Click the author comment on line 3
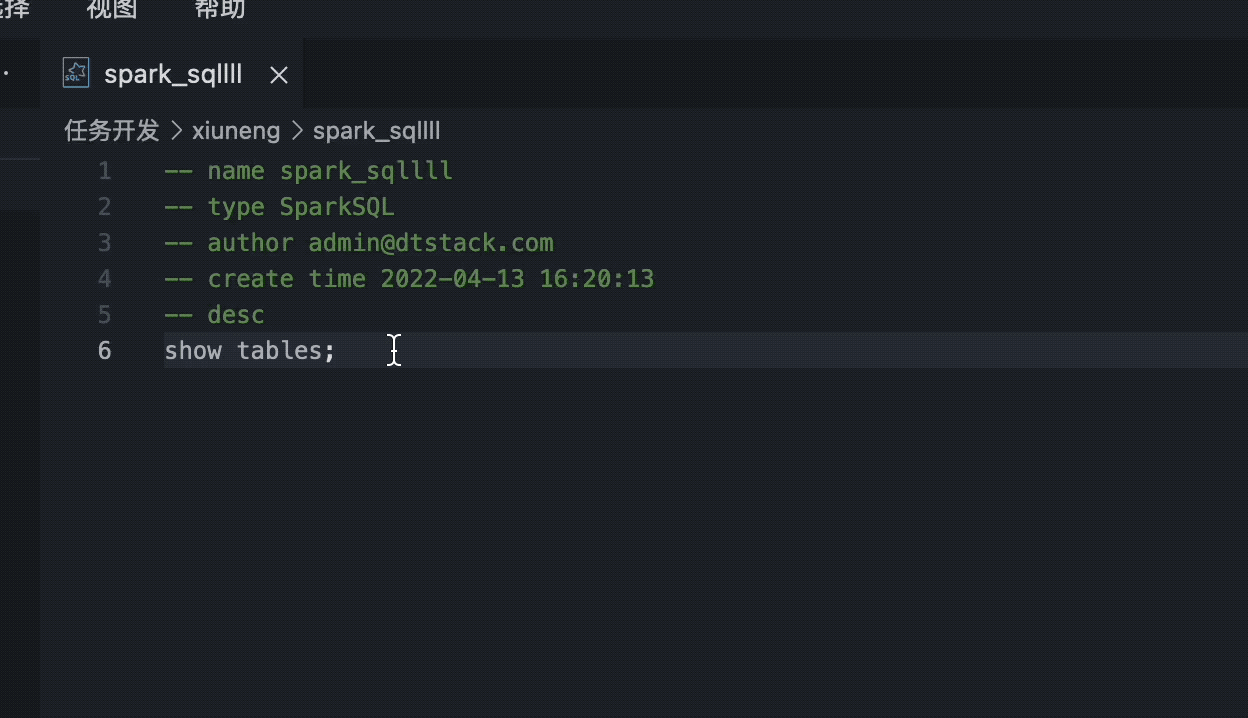Viewport: 1248px width, 718px height. tap(358, 242)
